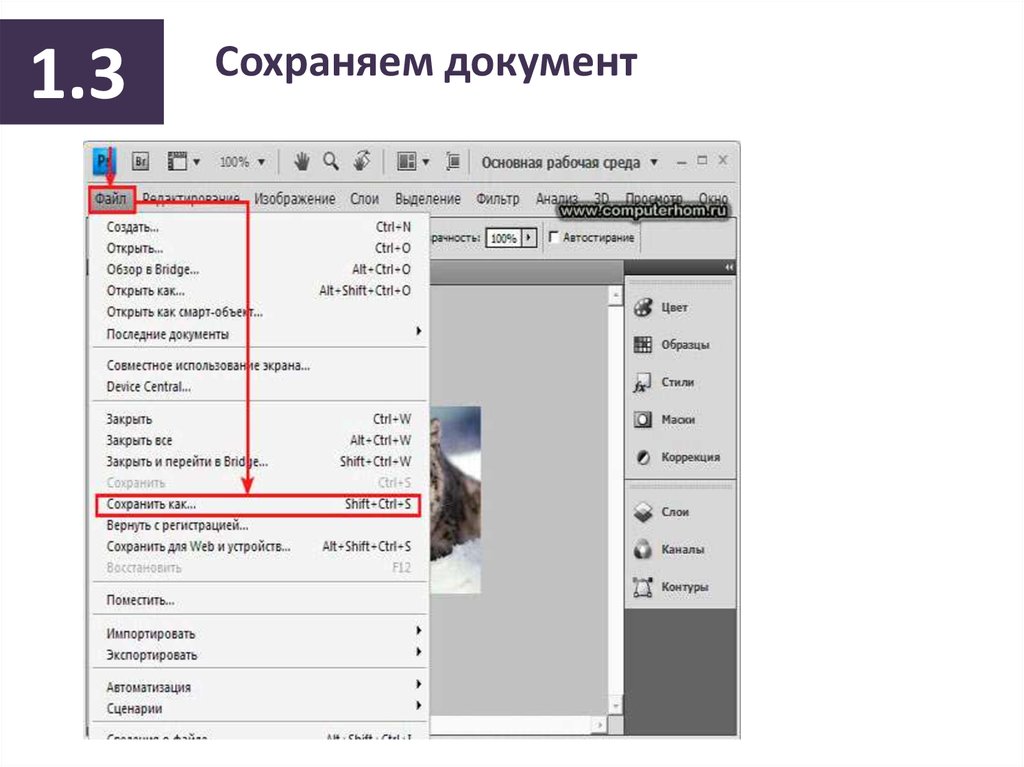Open the Цвет (Color) panel

(x=673, y=308)
